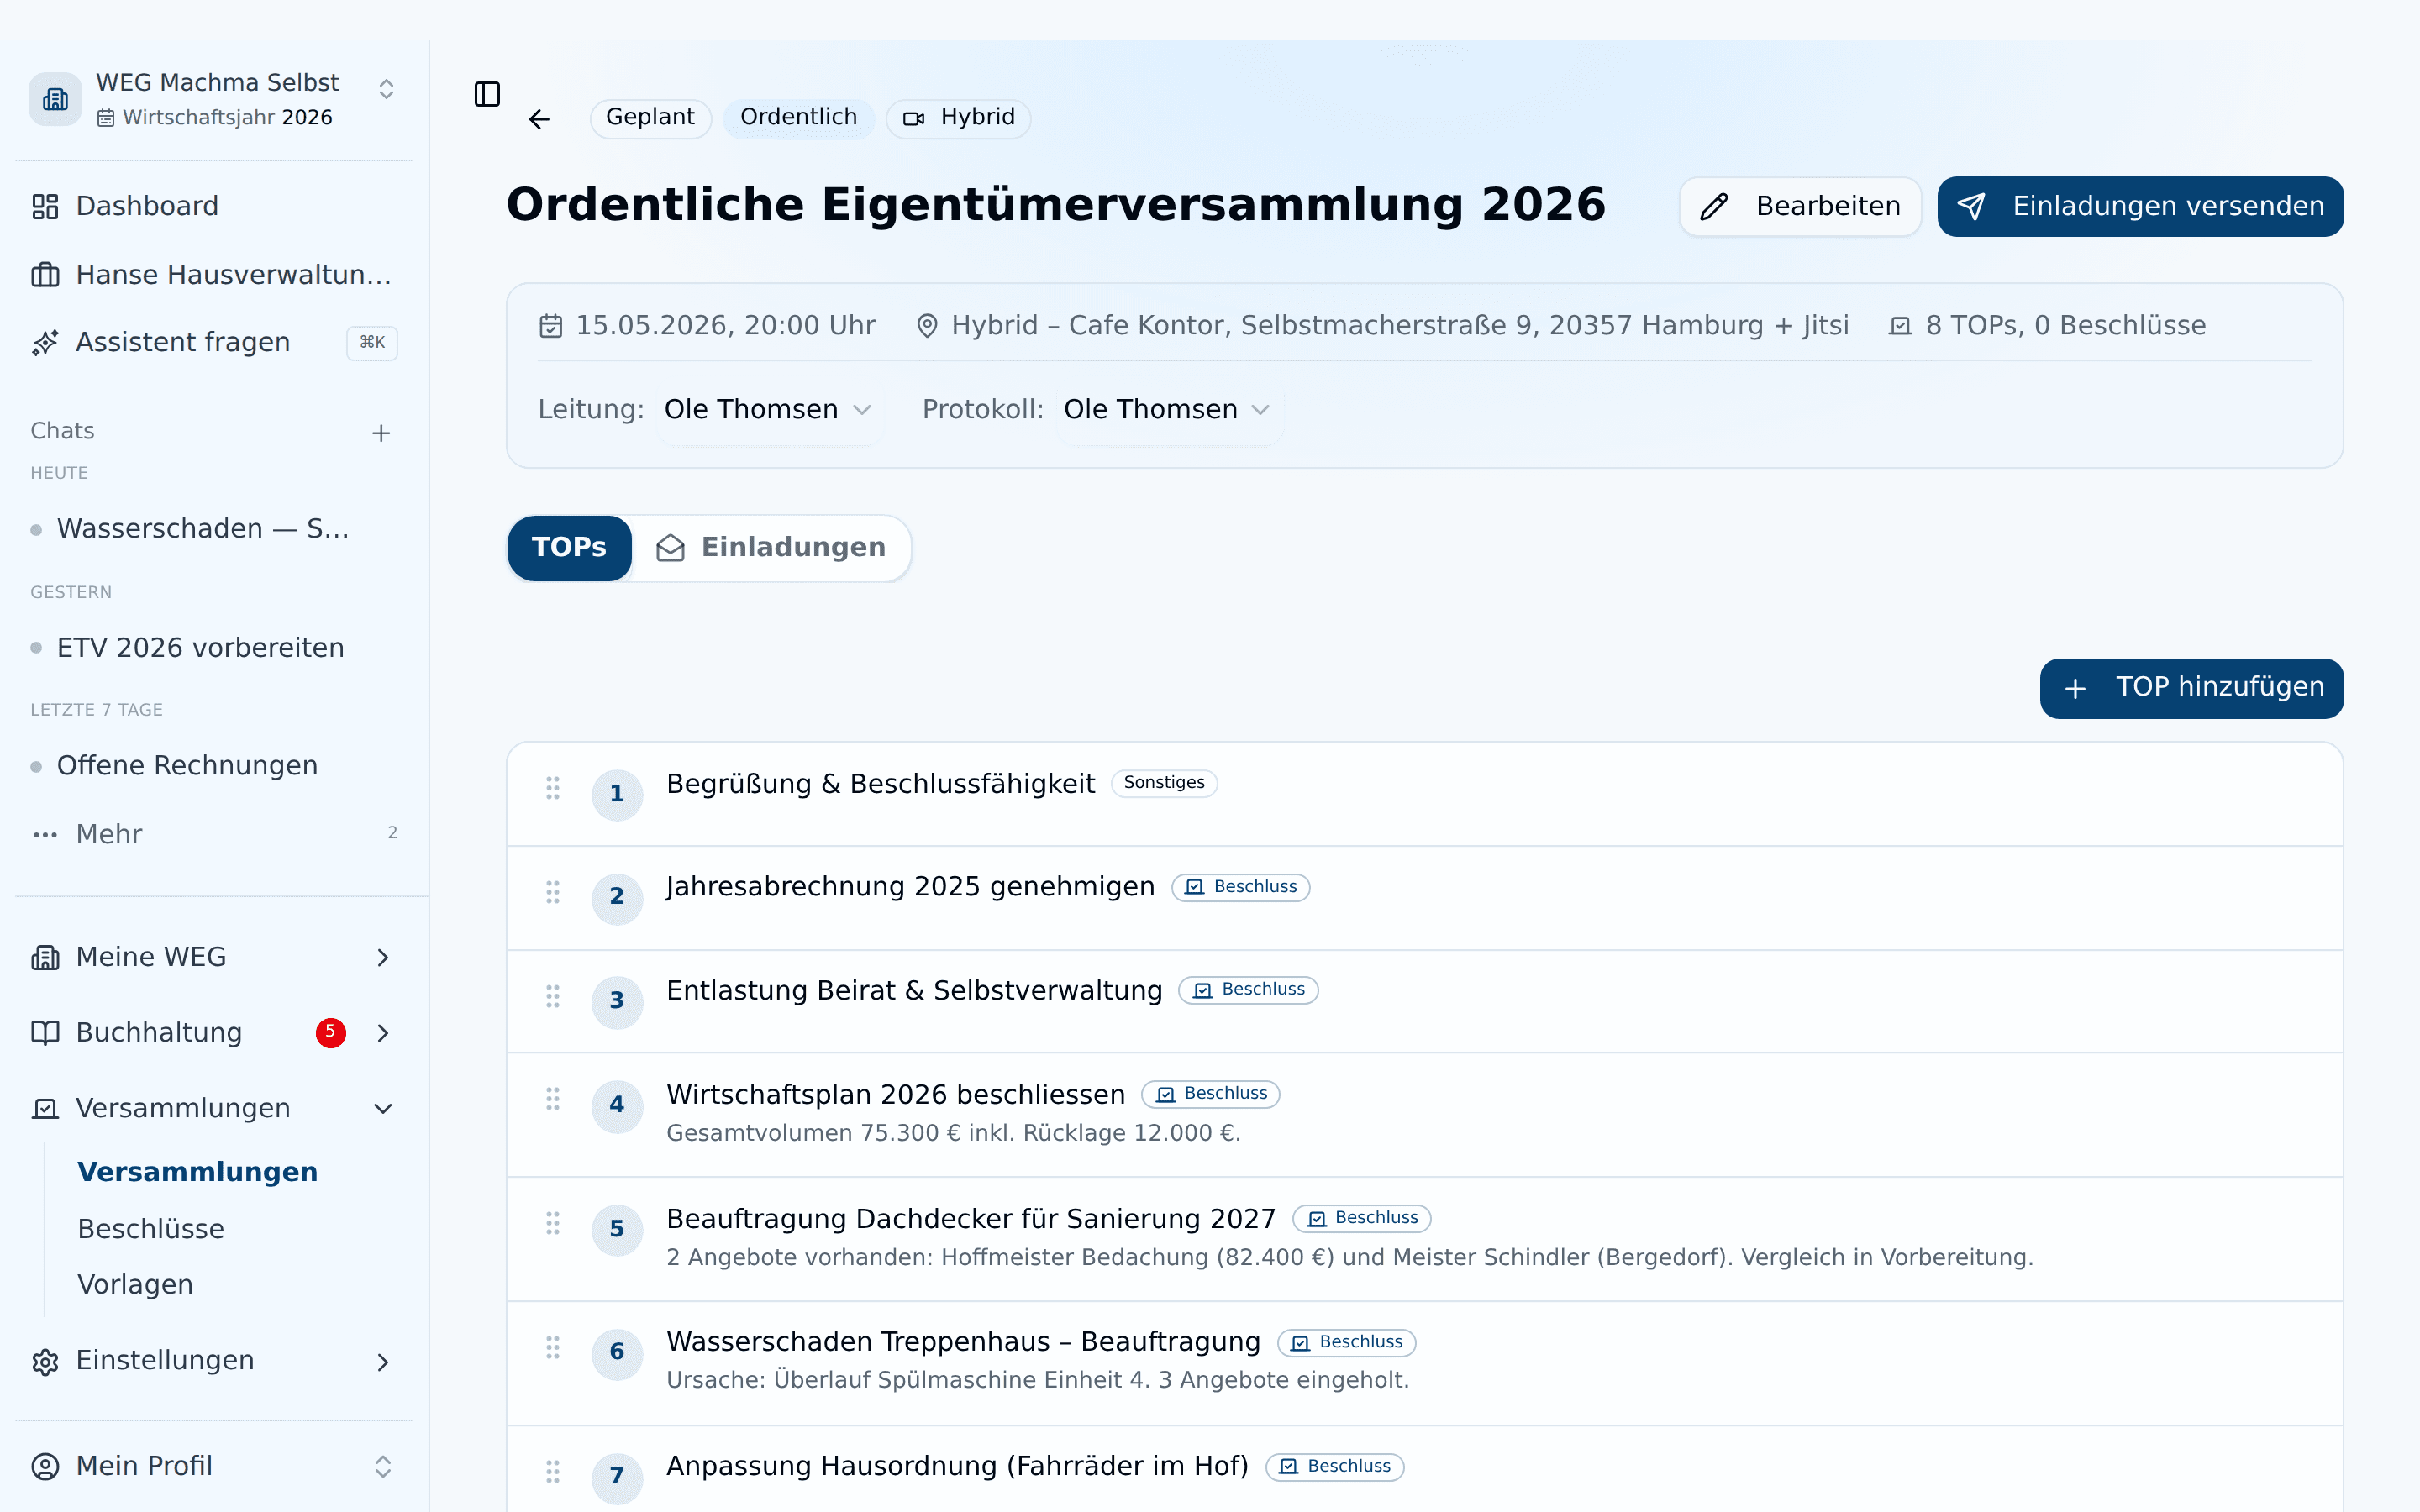Click the red Buchhaltung notification badge
The height and width of the screenshot is (1512, 2420).
[x=331, y=1032]
